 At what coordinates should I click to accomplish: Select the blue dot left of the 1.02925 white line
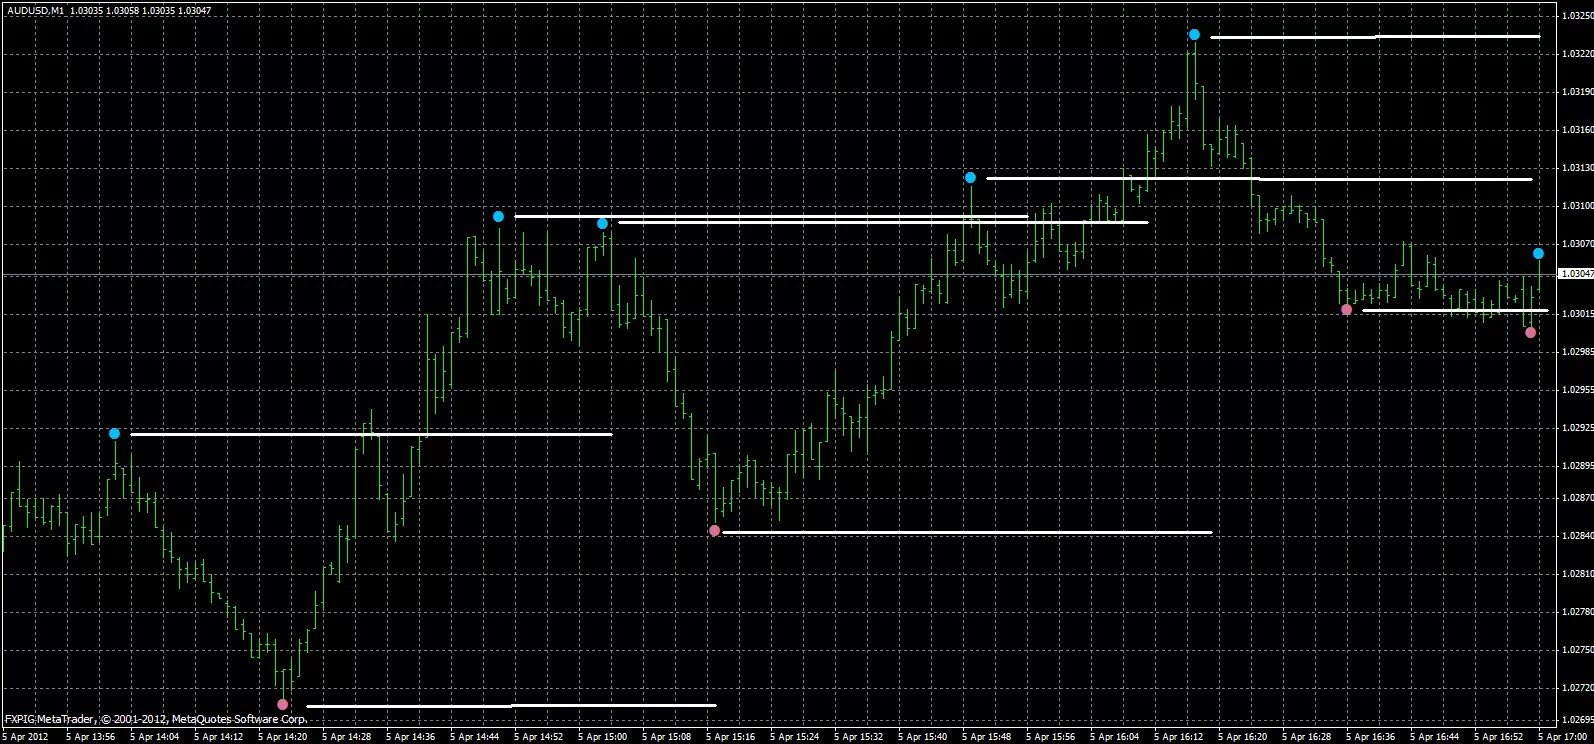(x=114, y=434)
